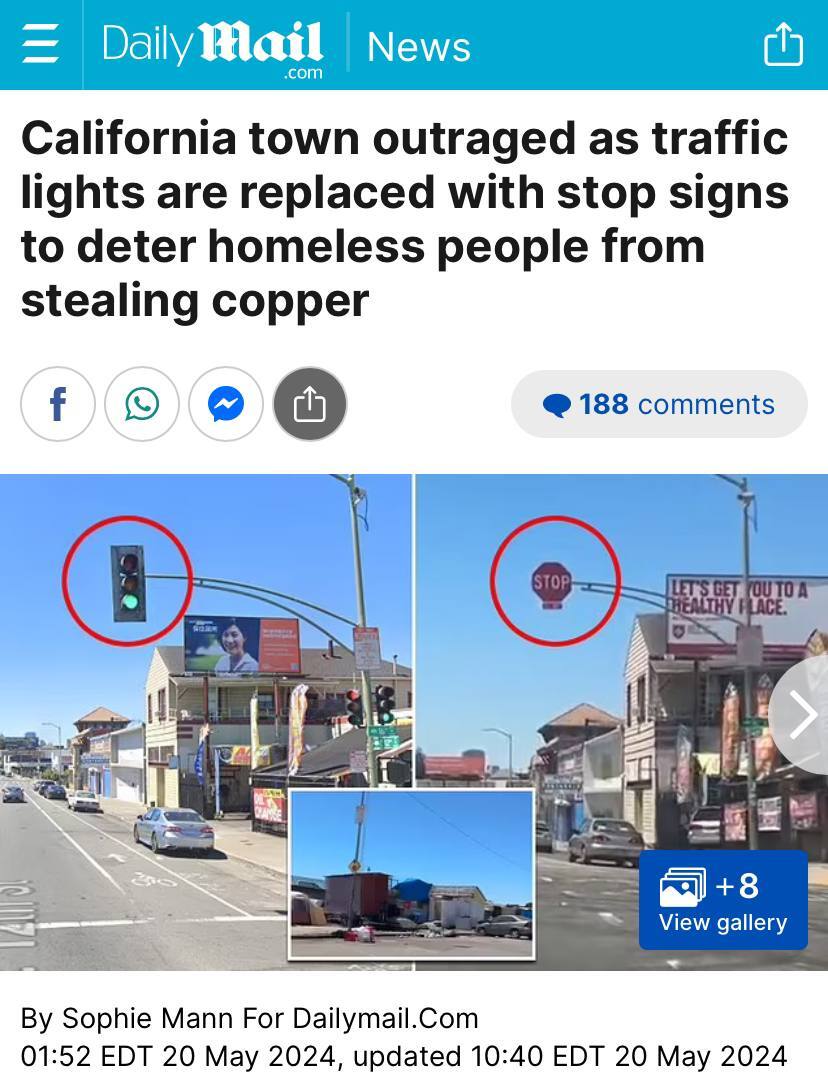Tap the gallery photos stack icon

[682, 887]
